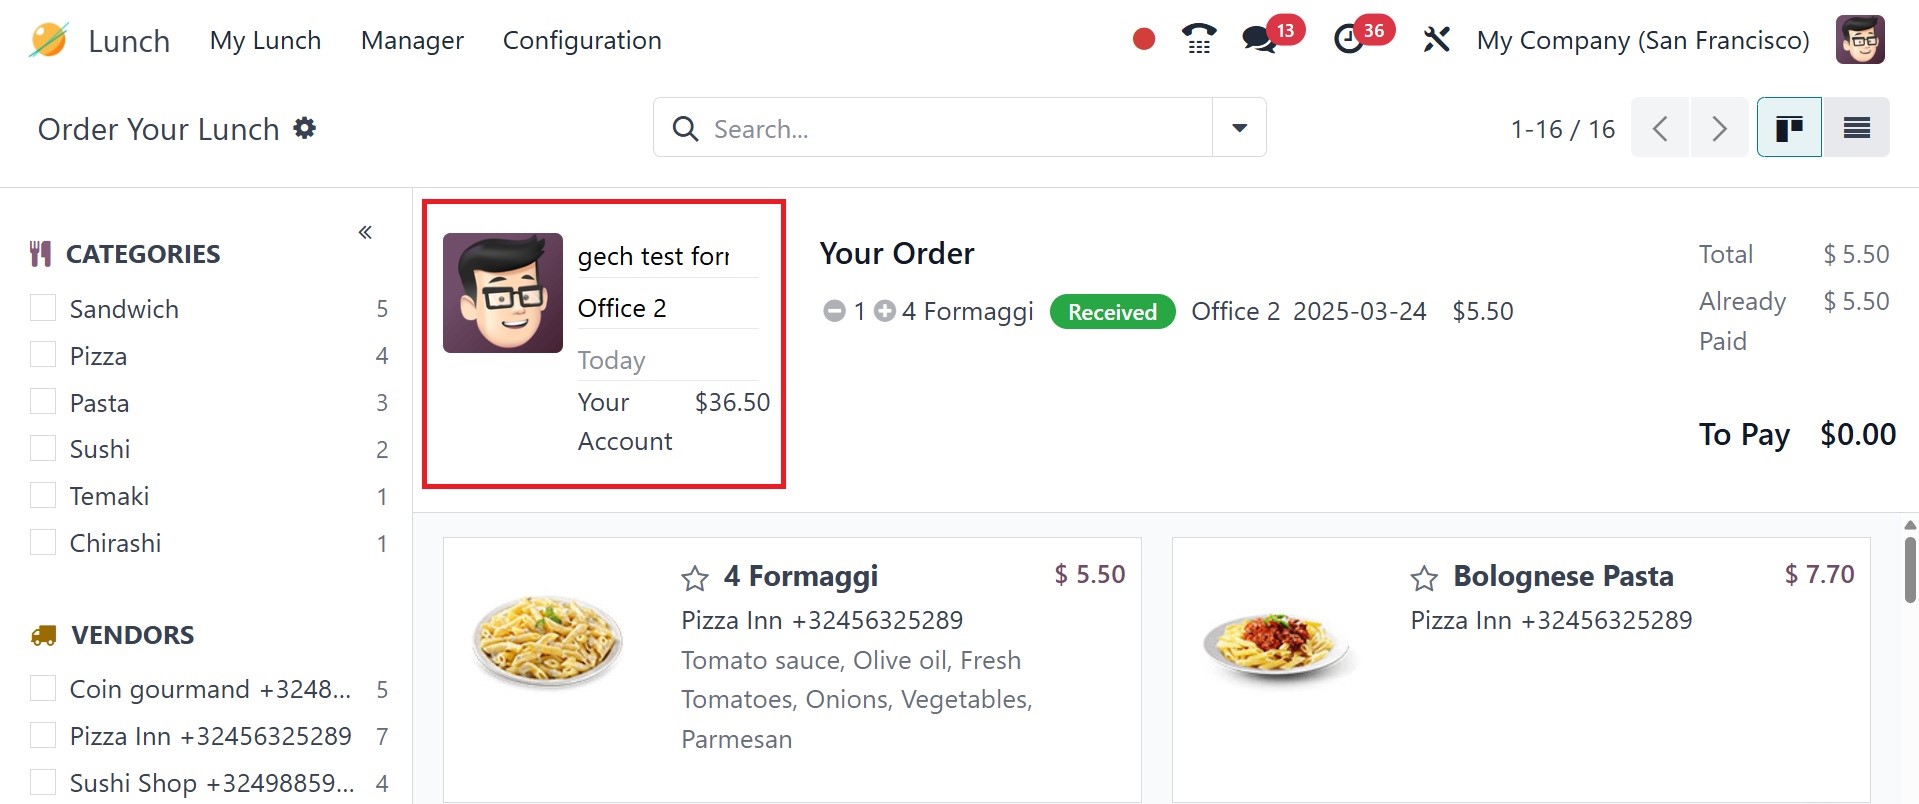Collapse the categories sidebar panel

(x=365, y=233)
